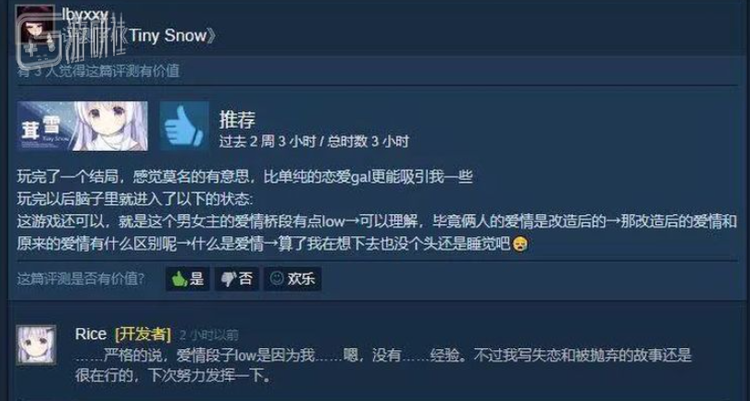Image resolution: width=750 pixels, height=401 pixels.
Task: Click the lbyxxy reviewer username
Action: [85, 15]
